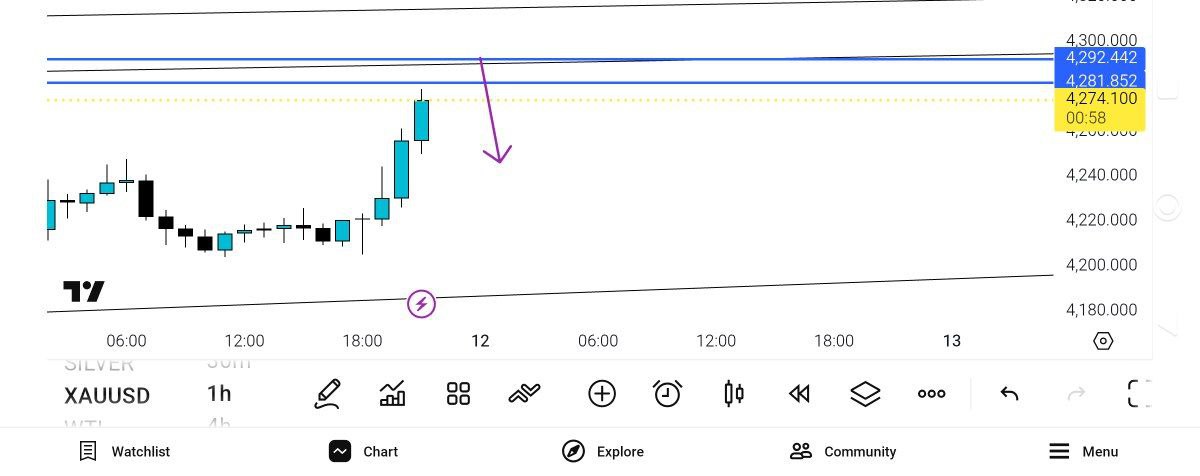This screenshot has height=476, width=1200.
Task: Open chart settings hexagon gear icon
Action: click(x=1103, y=341)
